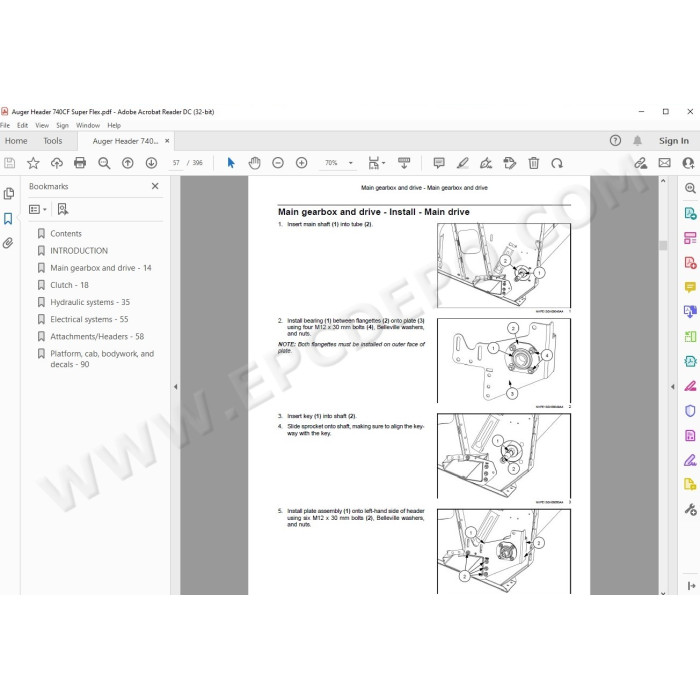This screenshot has height=700, width=700.
Task: Open the More Tools wrench icon
Action: (690, 509)
